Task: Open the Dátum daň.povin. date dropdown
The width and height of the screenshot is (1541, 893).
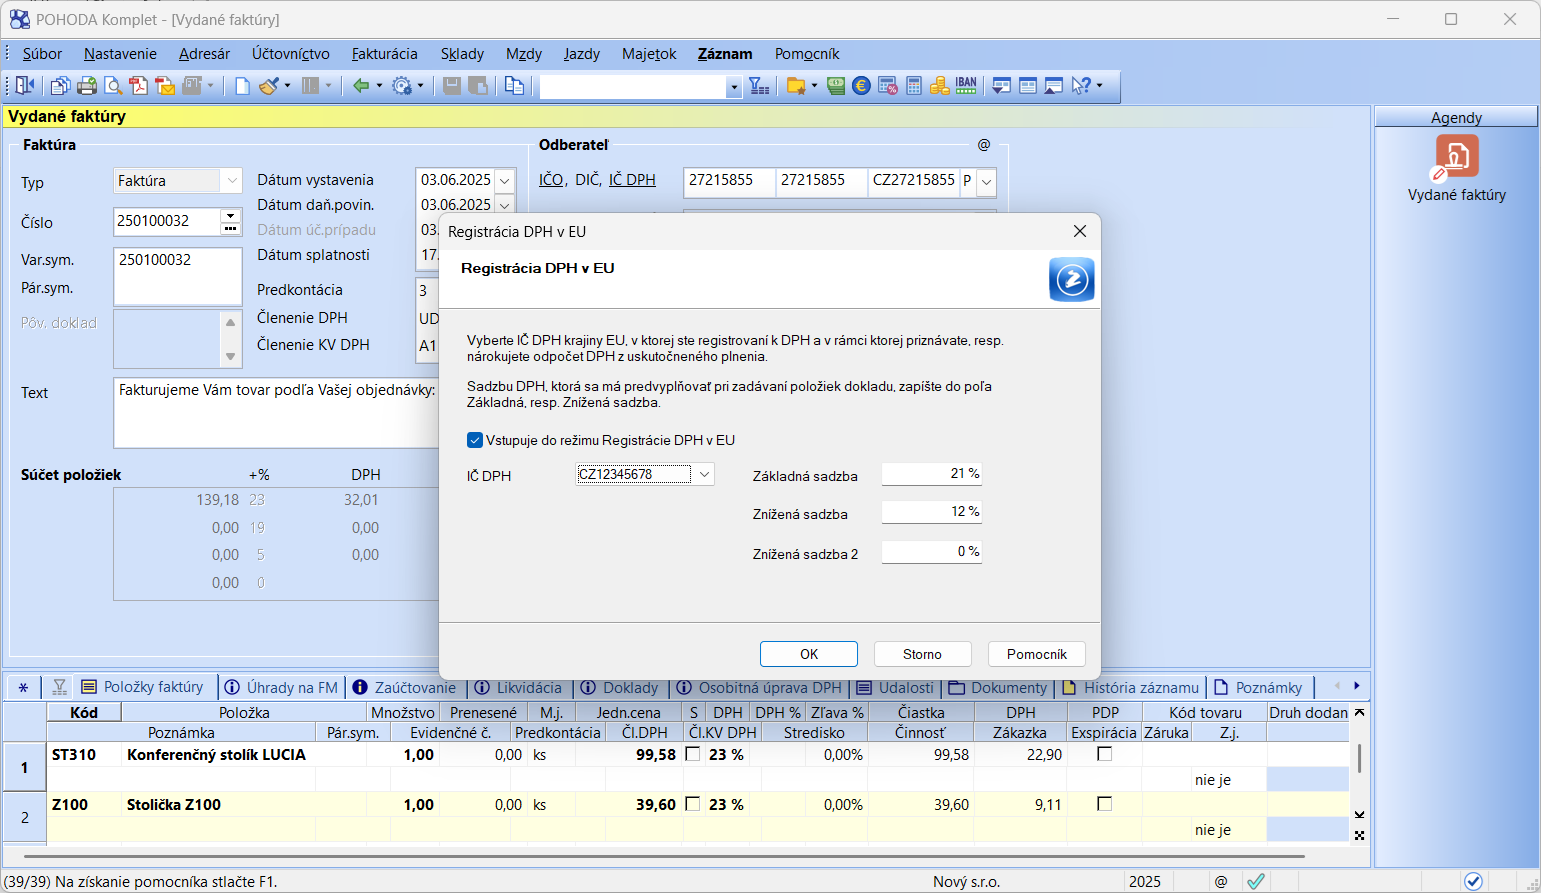Action: coord(505,205)
